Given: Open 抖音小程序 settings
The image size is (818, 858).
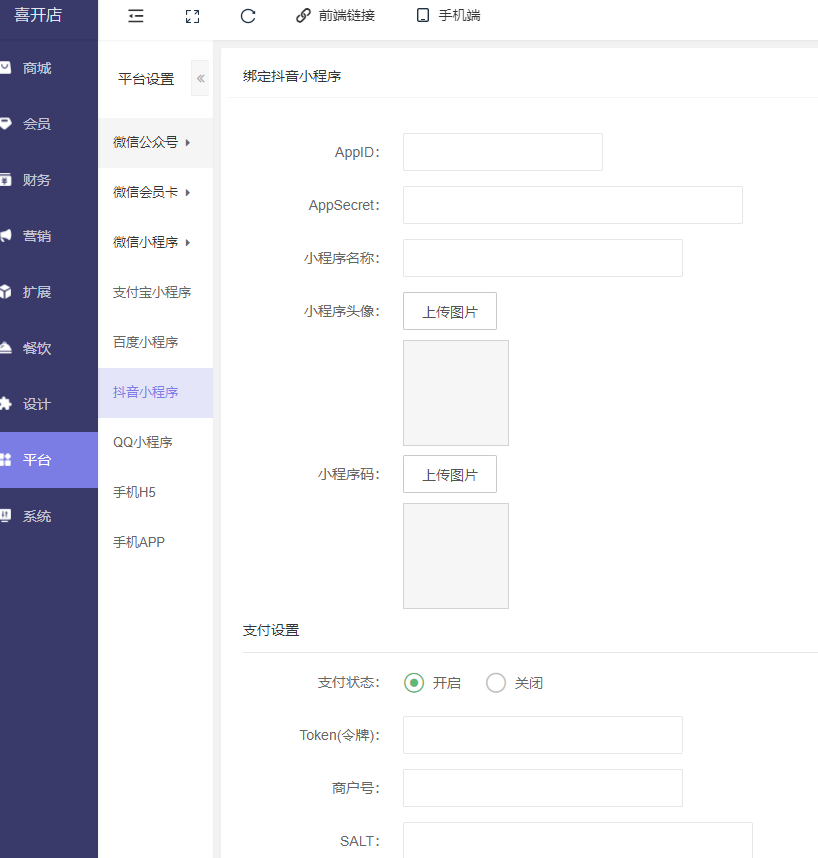Looking at the screenshot, I should pyautogui.click(x=155, y=392).
